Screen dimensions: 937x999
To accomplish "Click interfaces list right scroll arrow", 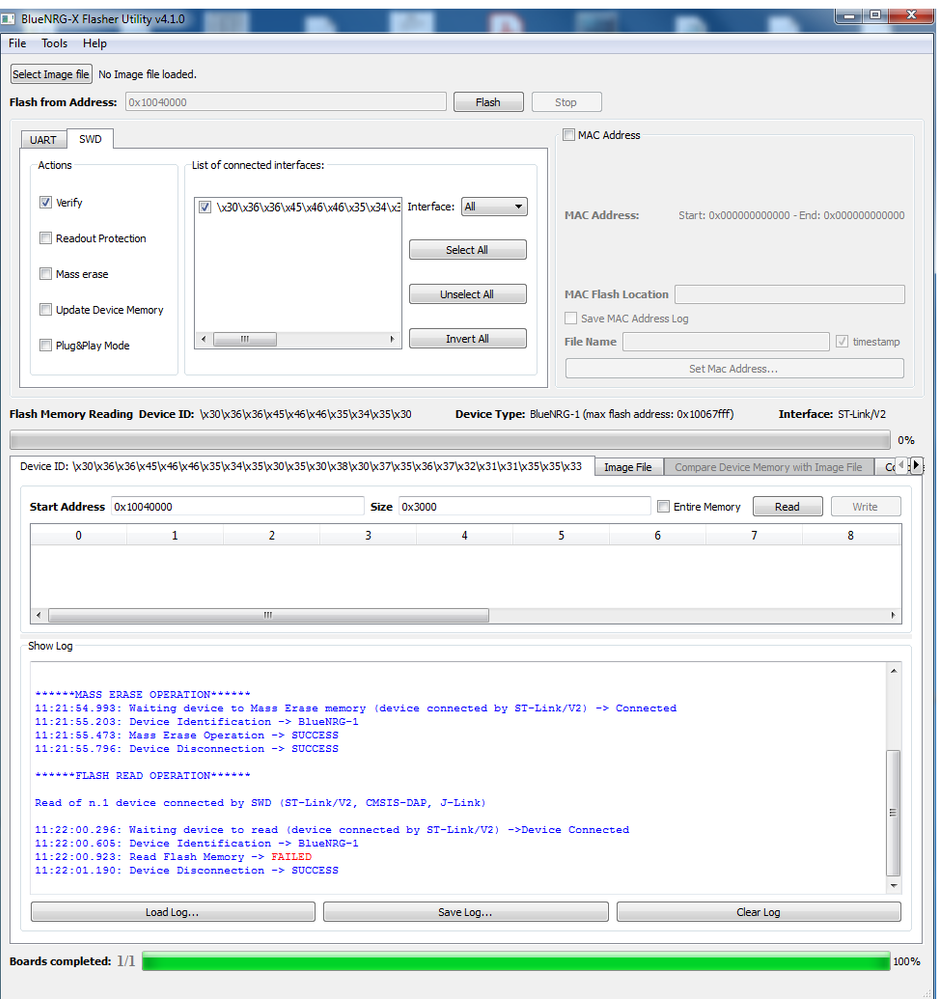I will pos(392,339).
